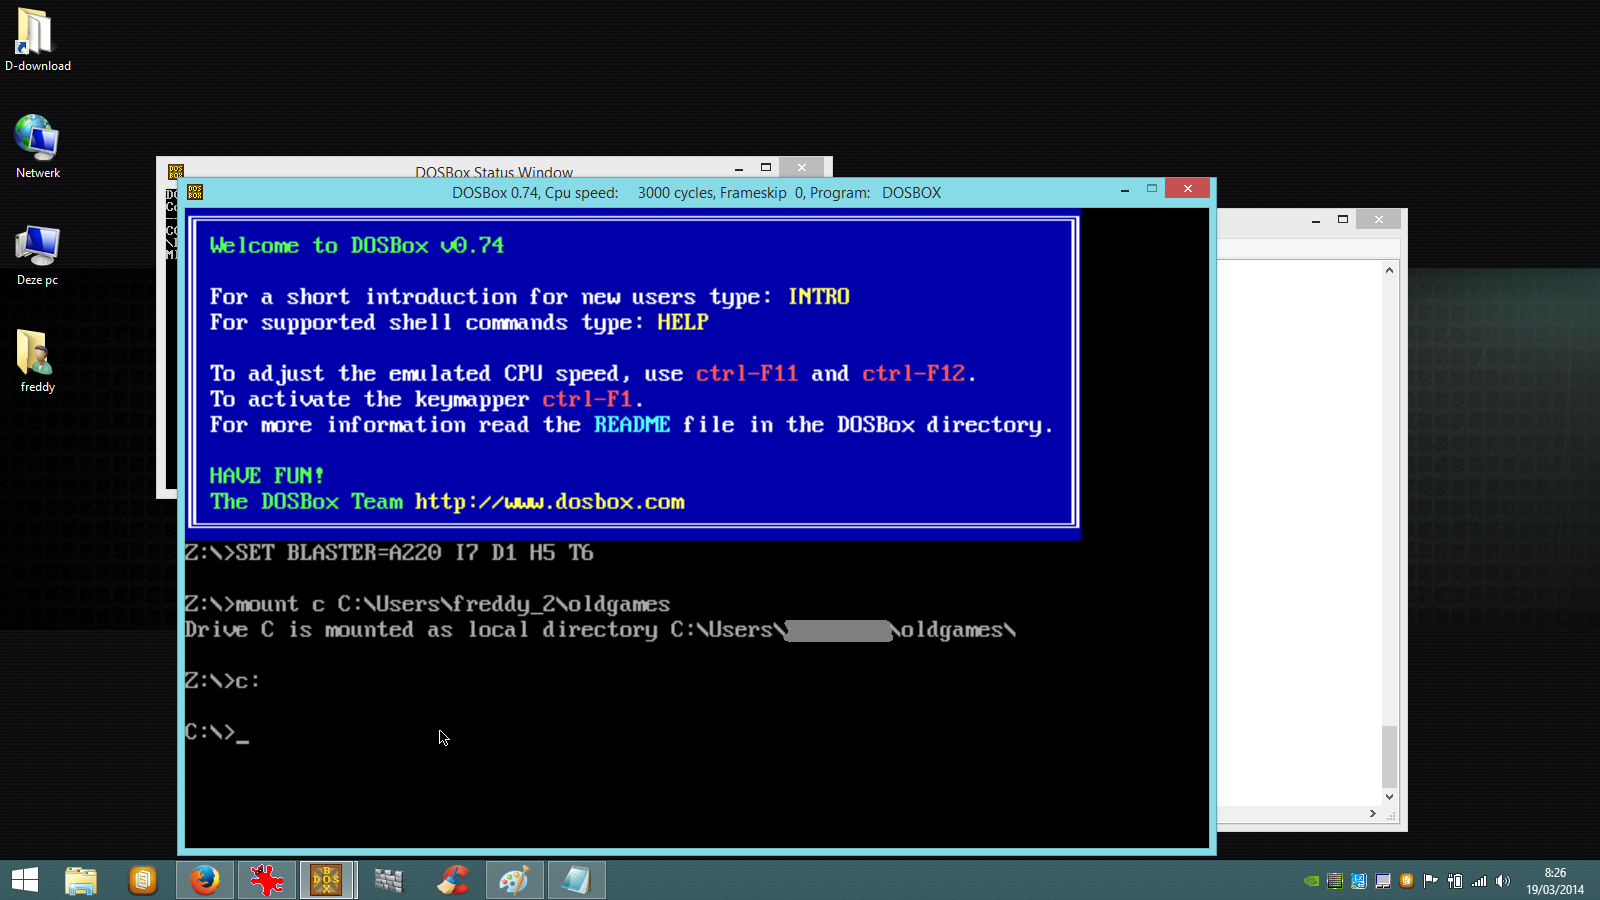This screenshot has width=1600, height=900.
Task: Click scroll-up arrow in right background window
Action: pyautogui.click(x=1389, y=270)
